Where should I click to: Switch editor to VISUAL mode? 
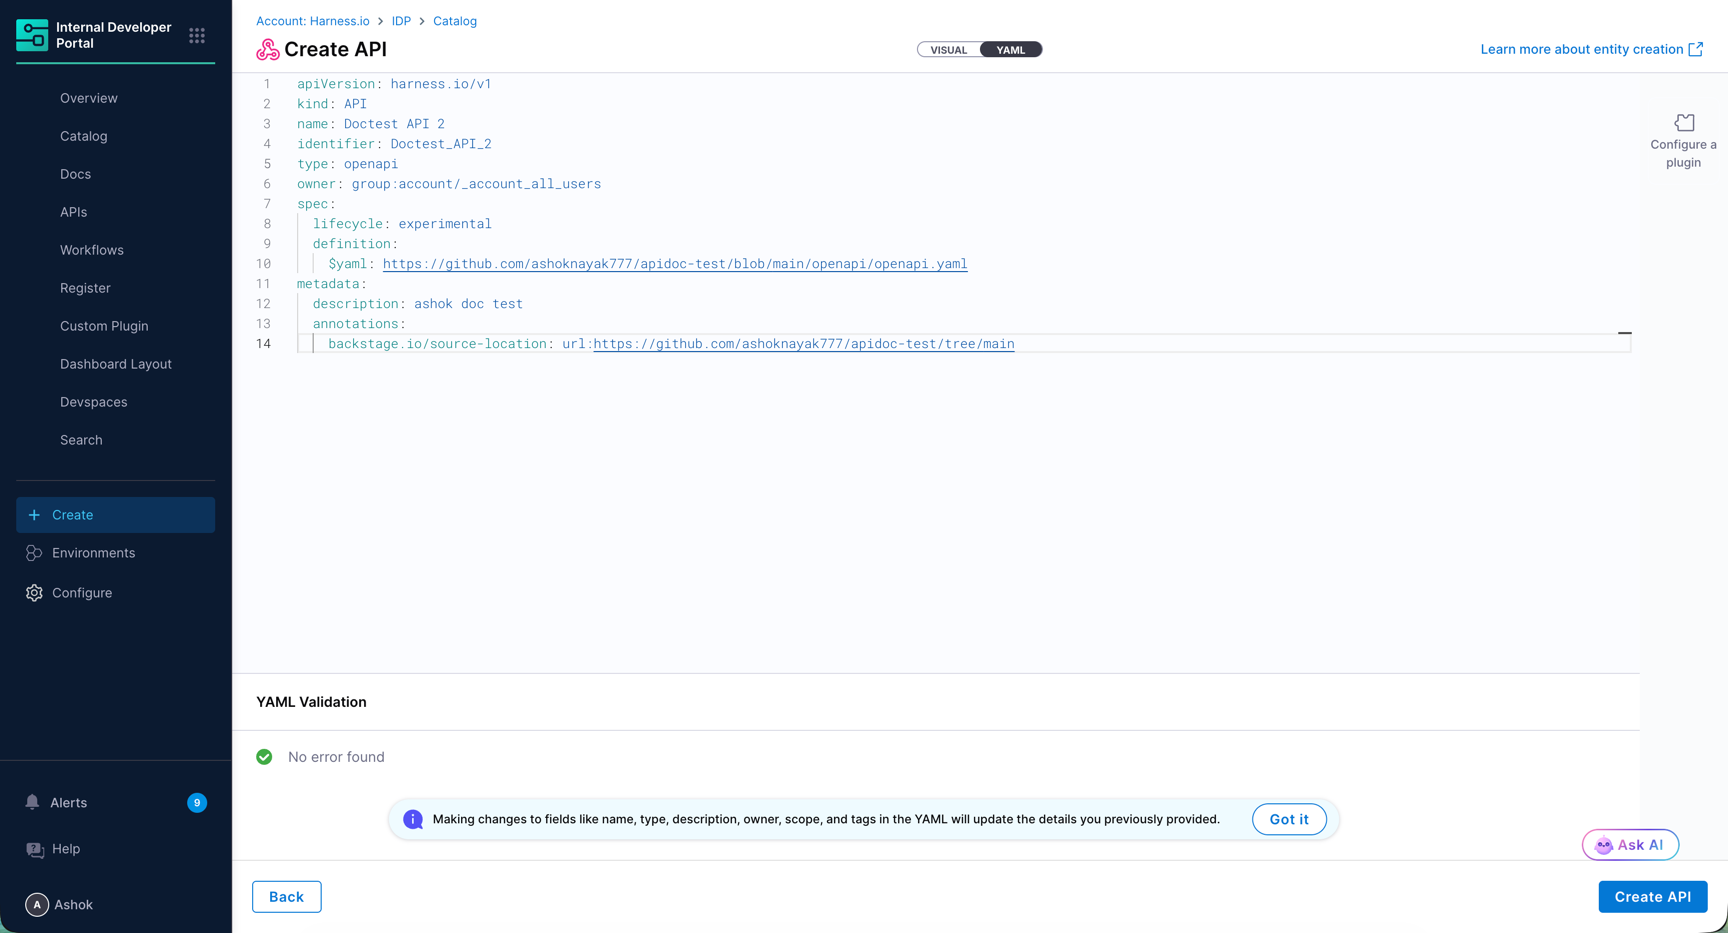(949, 50)
